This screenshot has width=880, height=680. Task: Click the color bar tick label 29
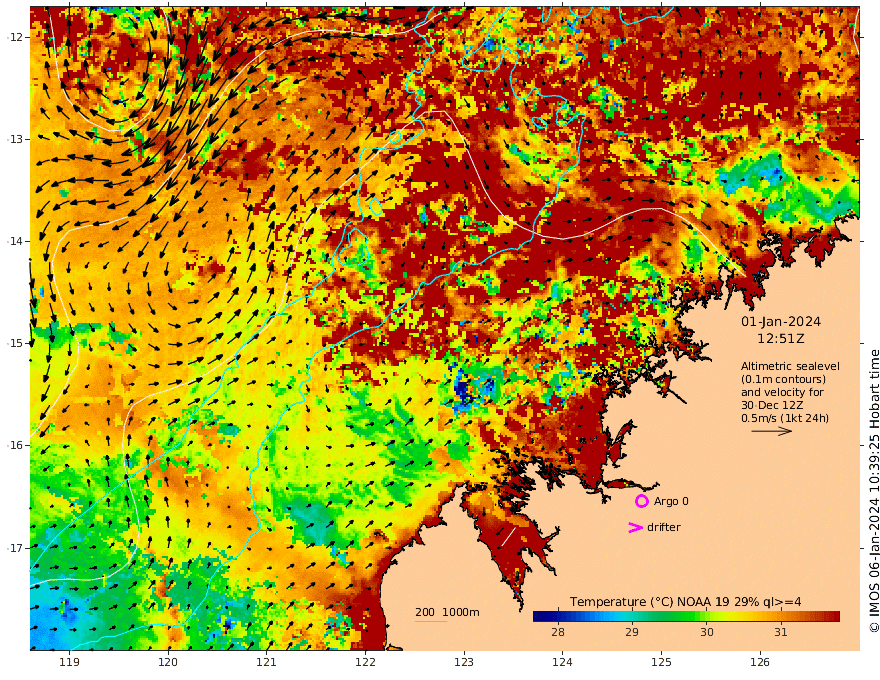pyautogui.click(x=632, y=632)
